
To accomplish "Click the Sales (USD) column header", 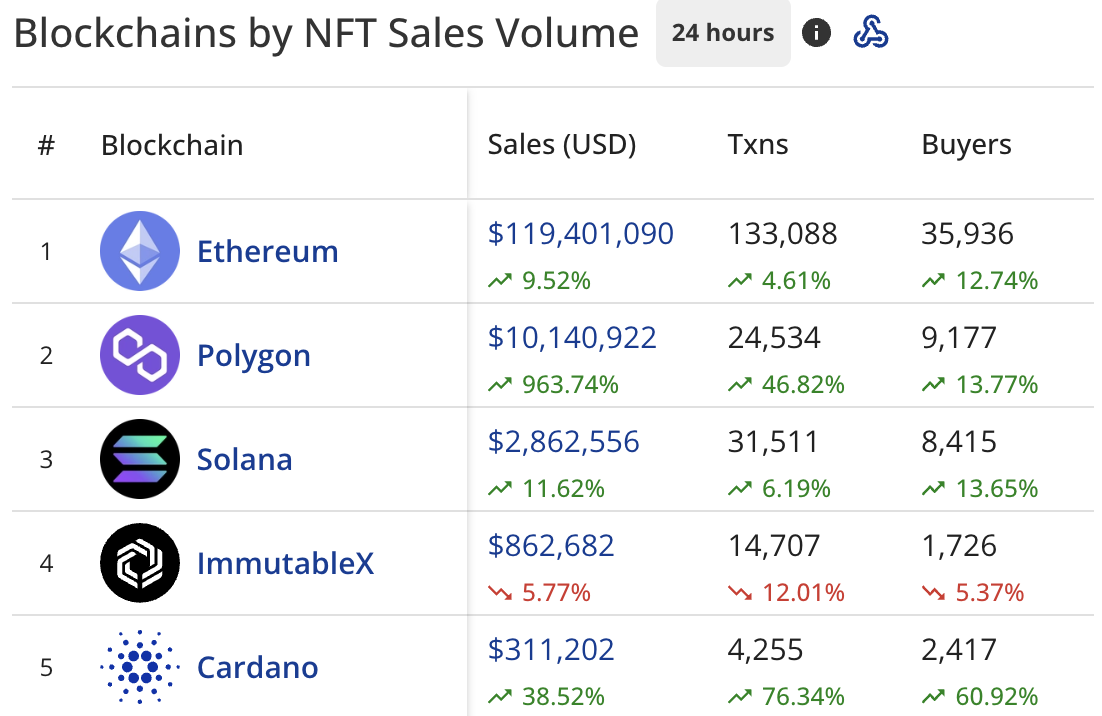I will (x=562, y=145).
